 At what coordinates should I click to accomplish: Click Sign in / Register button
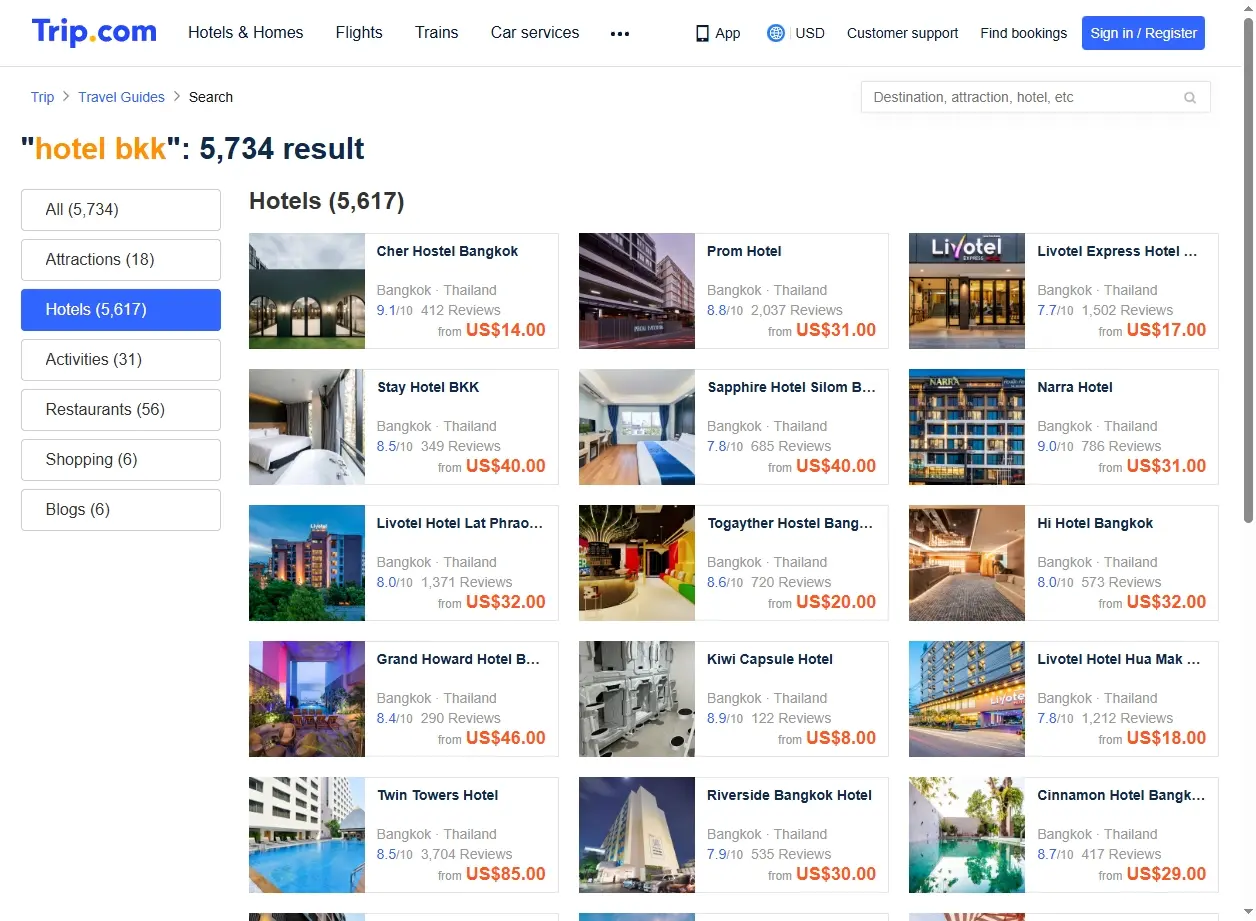(x=1143, y=33)
